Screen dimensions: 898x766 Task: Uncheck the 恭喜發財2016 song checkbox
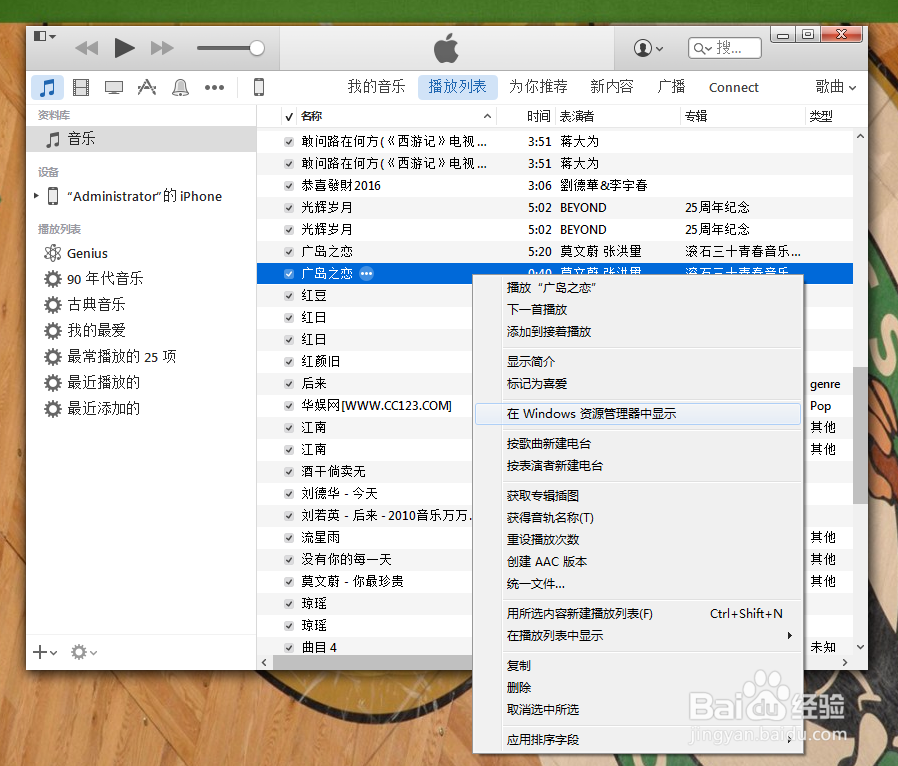pyautogui.click(x=289, y=186)
